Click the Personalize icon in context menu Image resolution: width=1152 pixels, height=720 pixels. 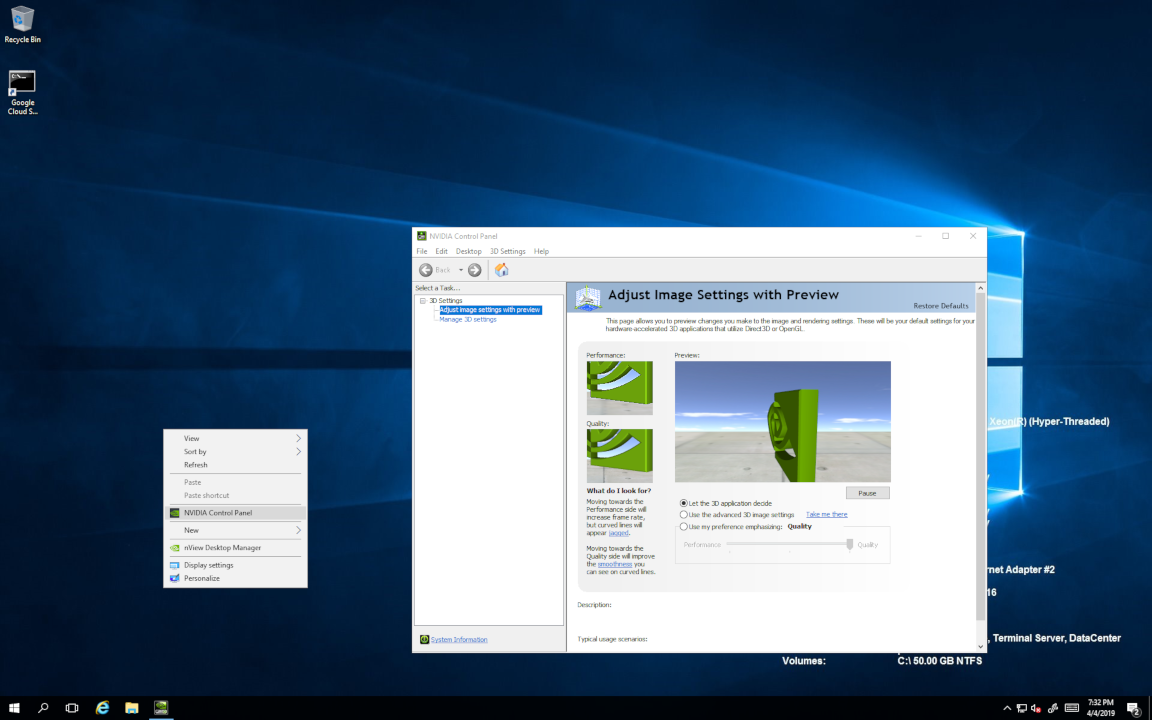[177, 578]
